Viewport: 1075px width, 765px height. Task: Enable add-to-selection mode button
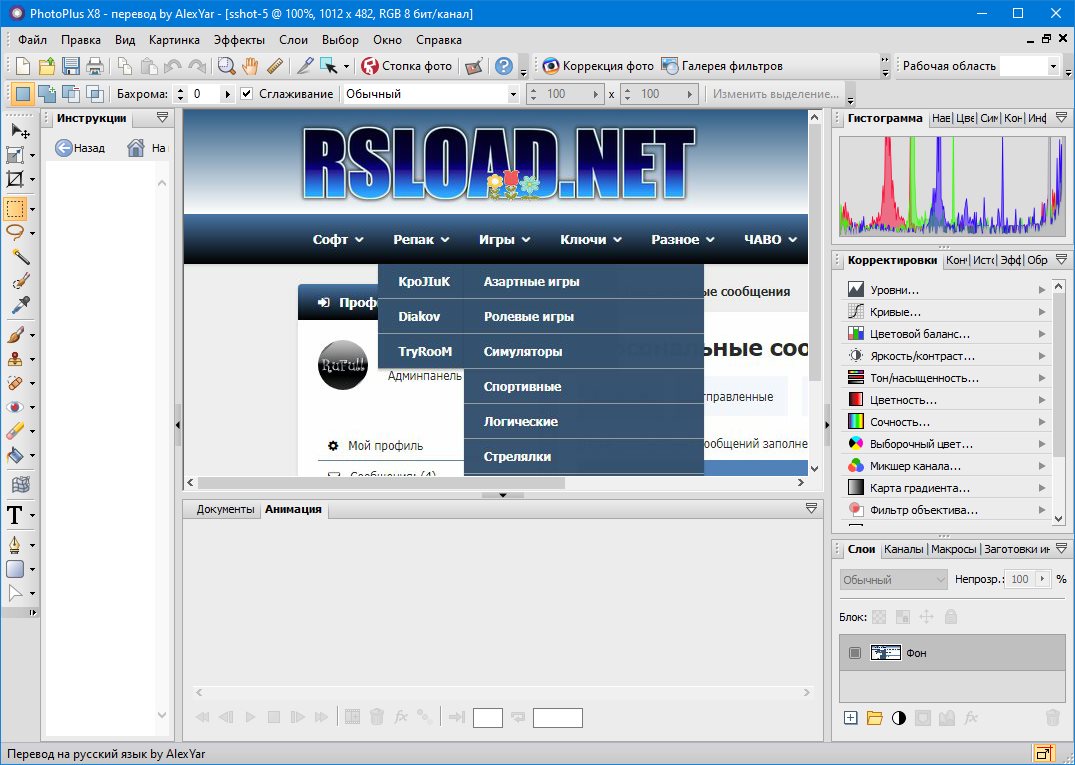[x=47, y=94]
